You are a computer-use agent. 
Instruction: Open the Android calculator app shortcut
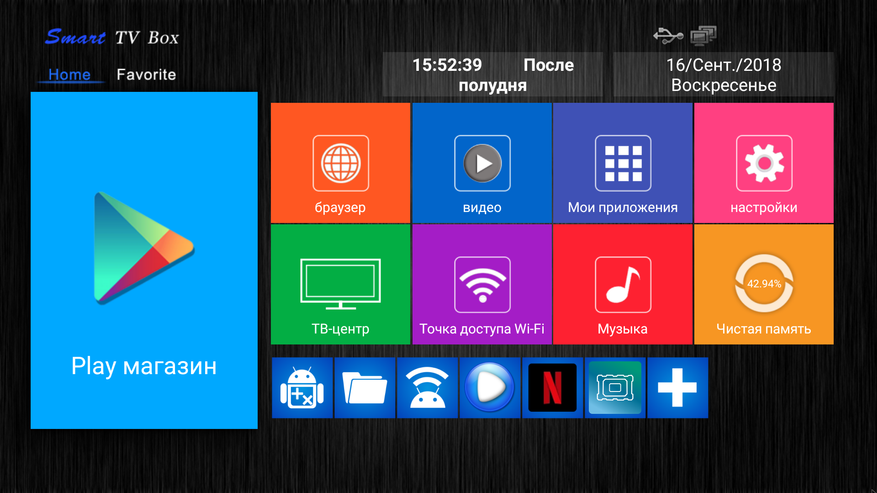(x=302, y=388)
